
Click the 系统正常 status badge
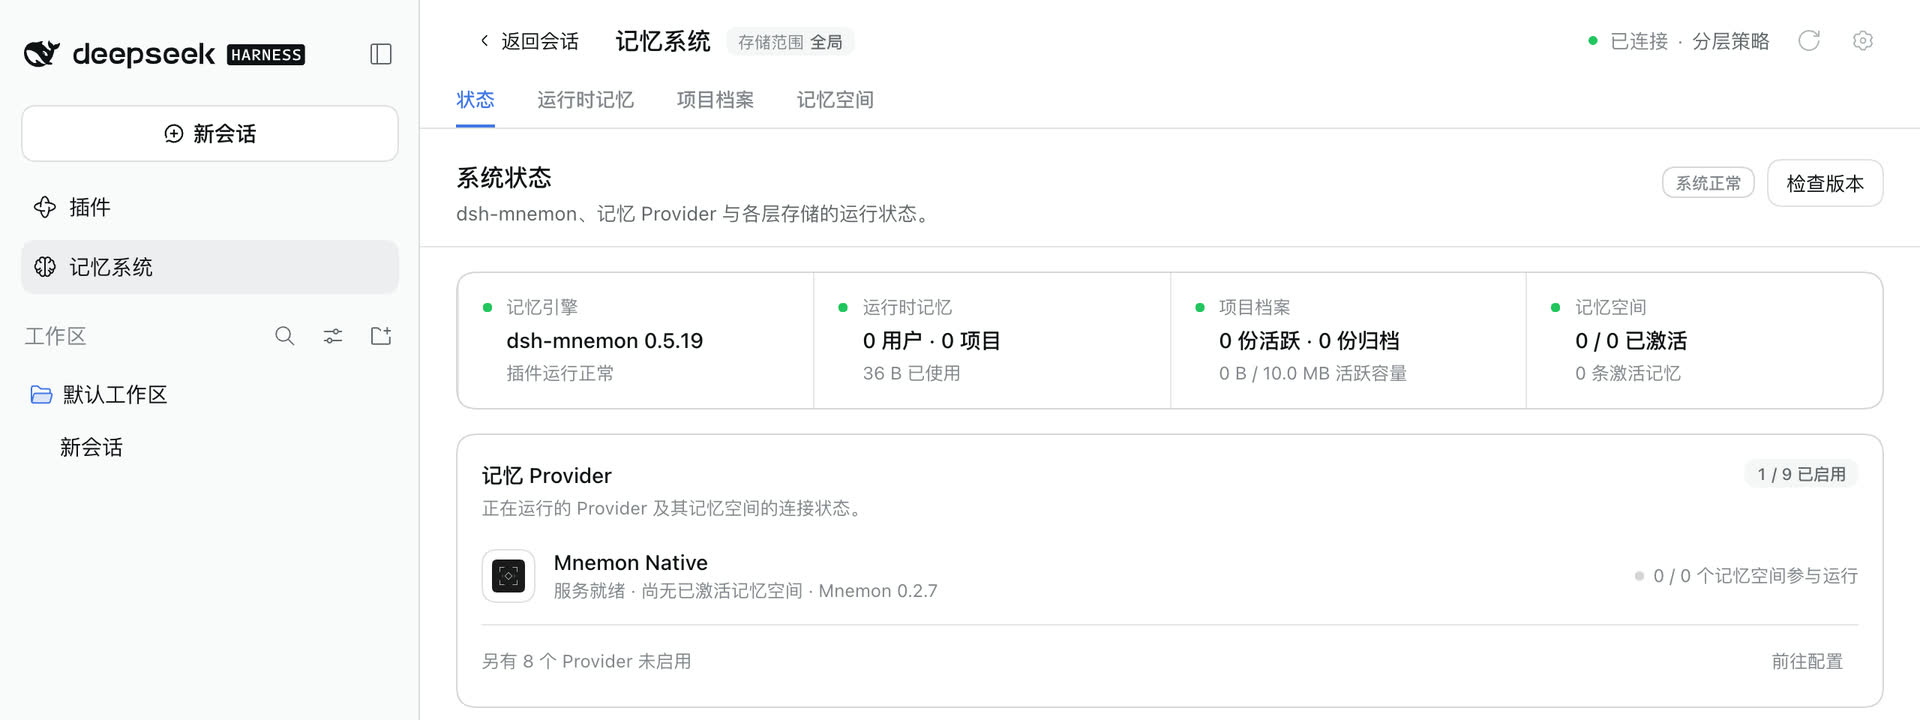1708,183
